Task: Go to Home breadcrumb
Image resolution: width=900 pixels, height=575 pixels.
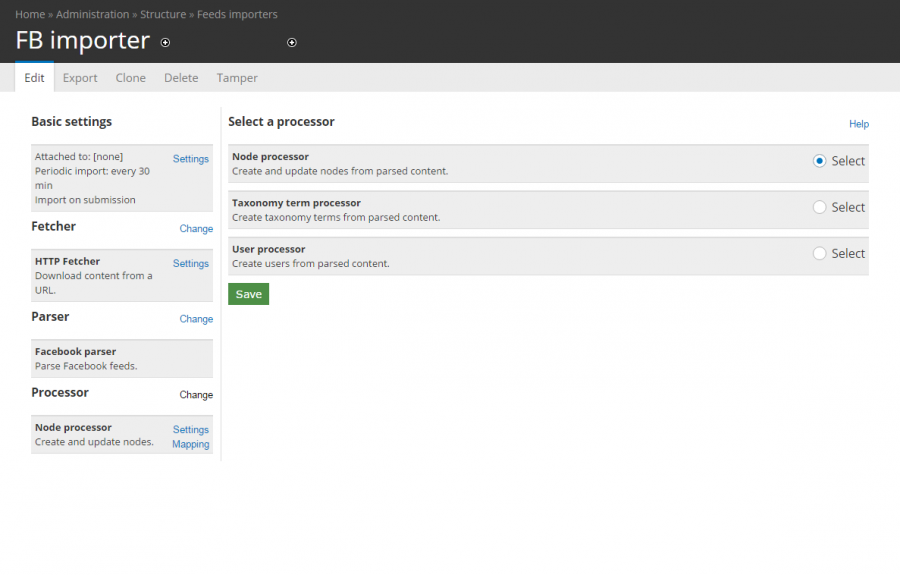Action: pyautogui.click(x=30, y=14)
